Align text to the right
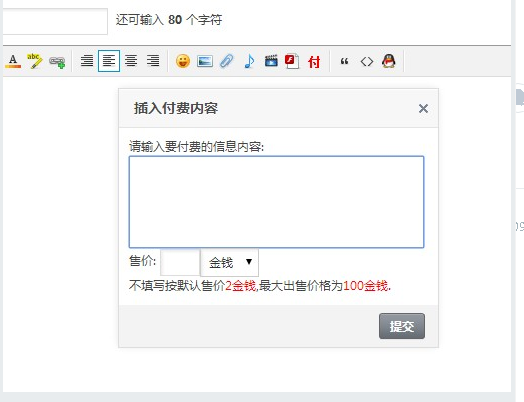 pos(153,61)
